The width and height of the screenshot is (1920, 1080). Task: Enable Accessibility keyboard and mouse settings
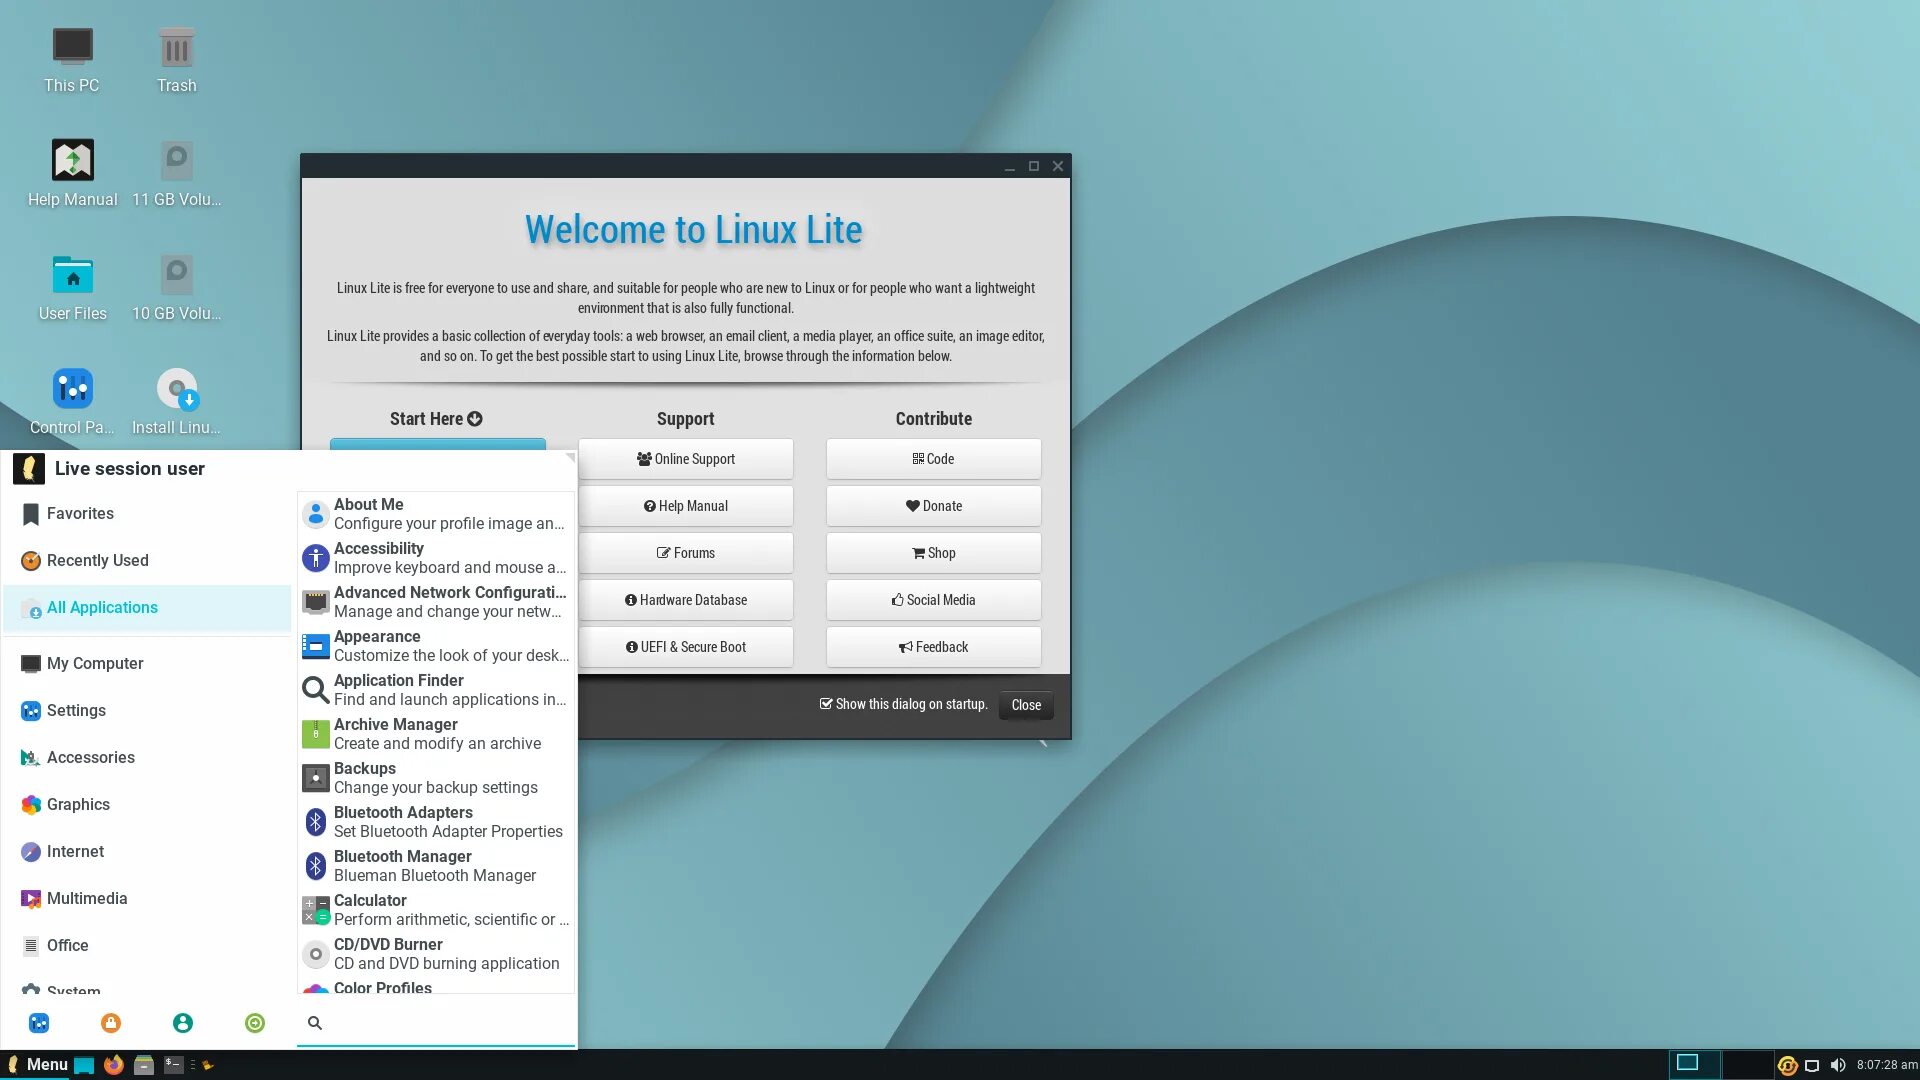pos(436,556)
